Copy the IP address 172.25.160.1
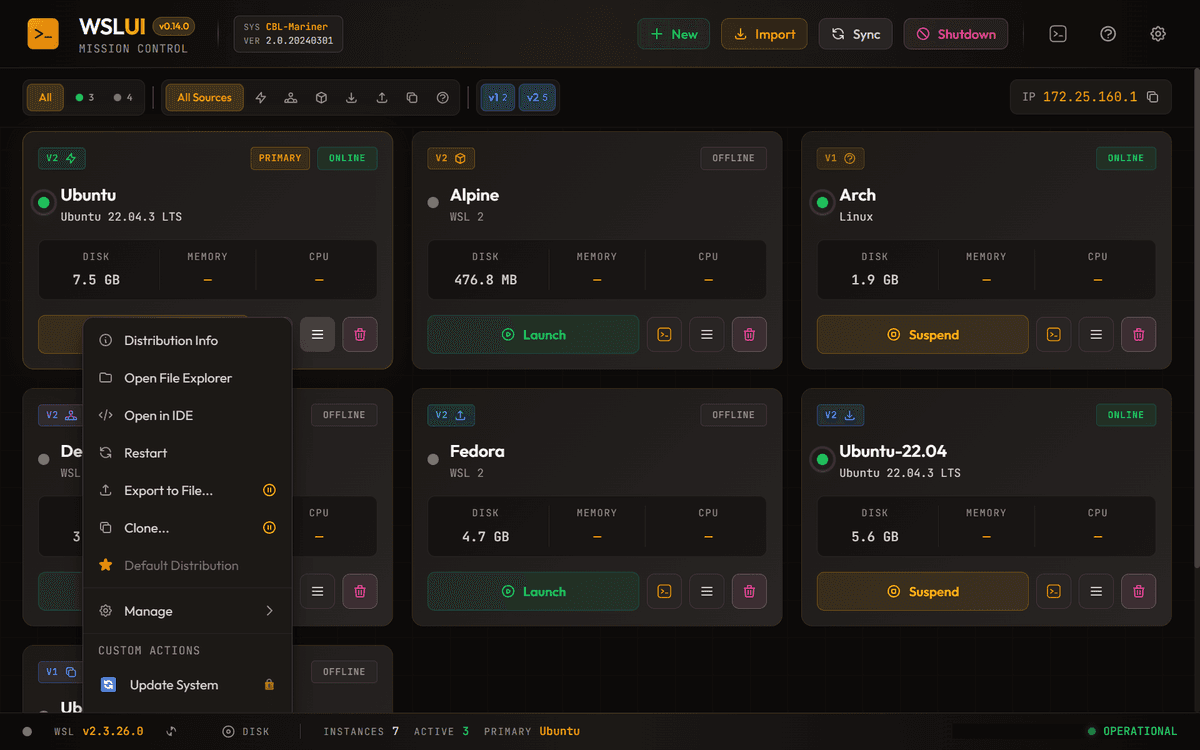Screen dimensions: 1200x750 click(x=1152, y=97)
